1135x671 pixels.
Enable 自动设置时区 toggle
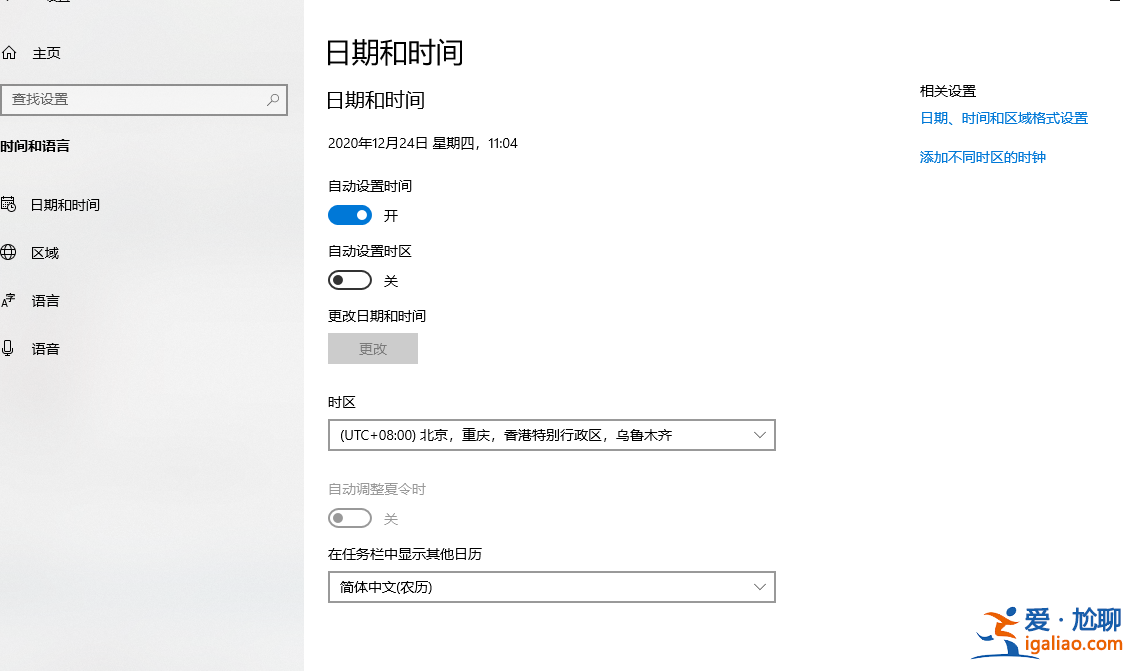(349, 279)
